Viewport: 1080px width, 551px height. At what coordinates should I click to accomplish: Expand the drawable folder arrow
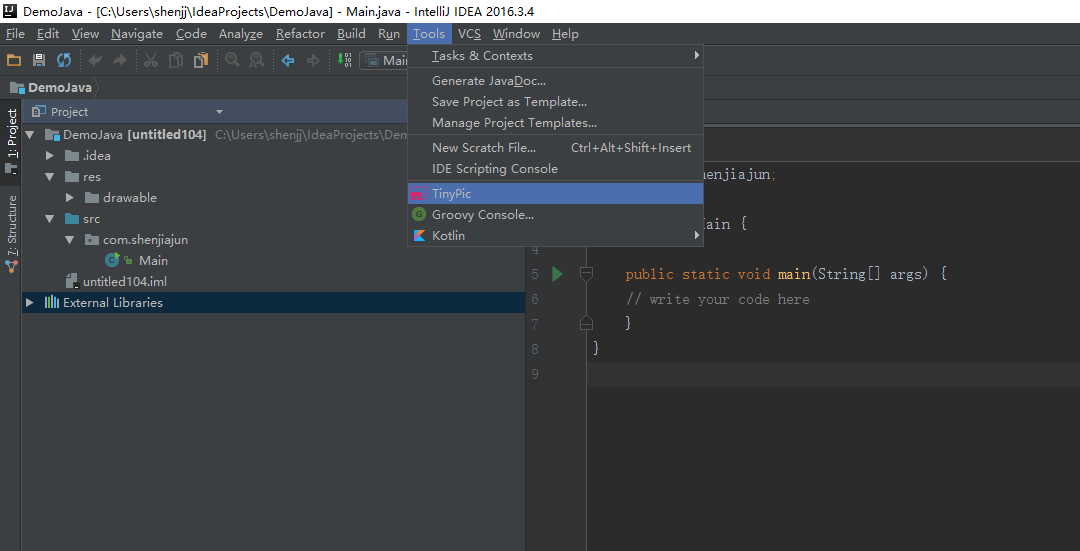click(70, 198)
